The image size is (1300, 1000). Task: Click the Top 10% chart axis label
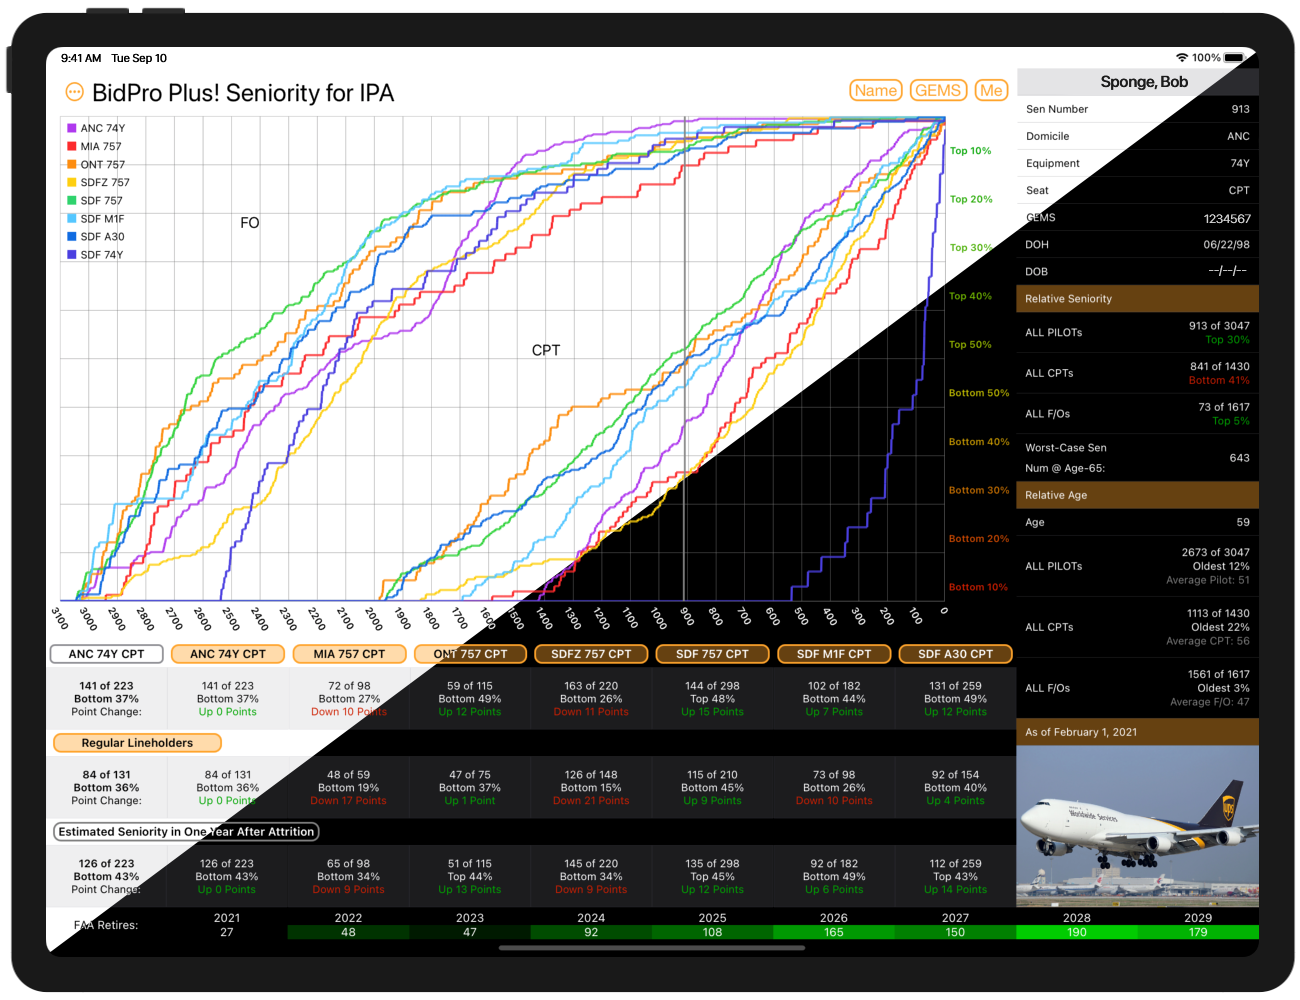[x=970, y=151]
